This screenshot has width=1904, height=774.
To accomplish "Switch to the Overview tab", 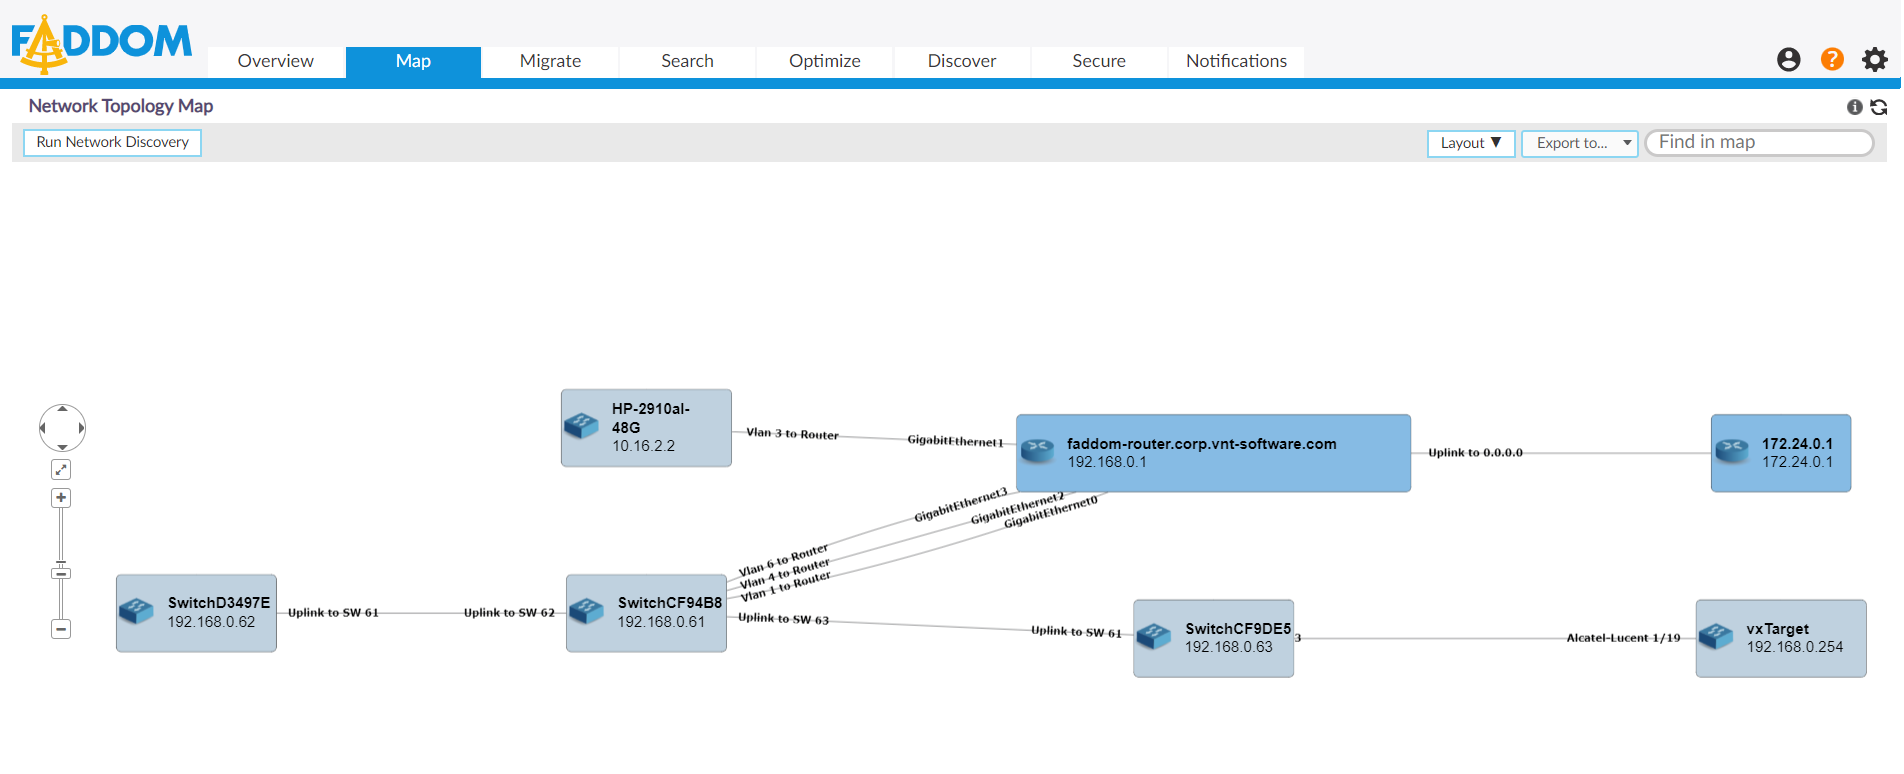I will point(276,61).
